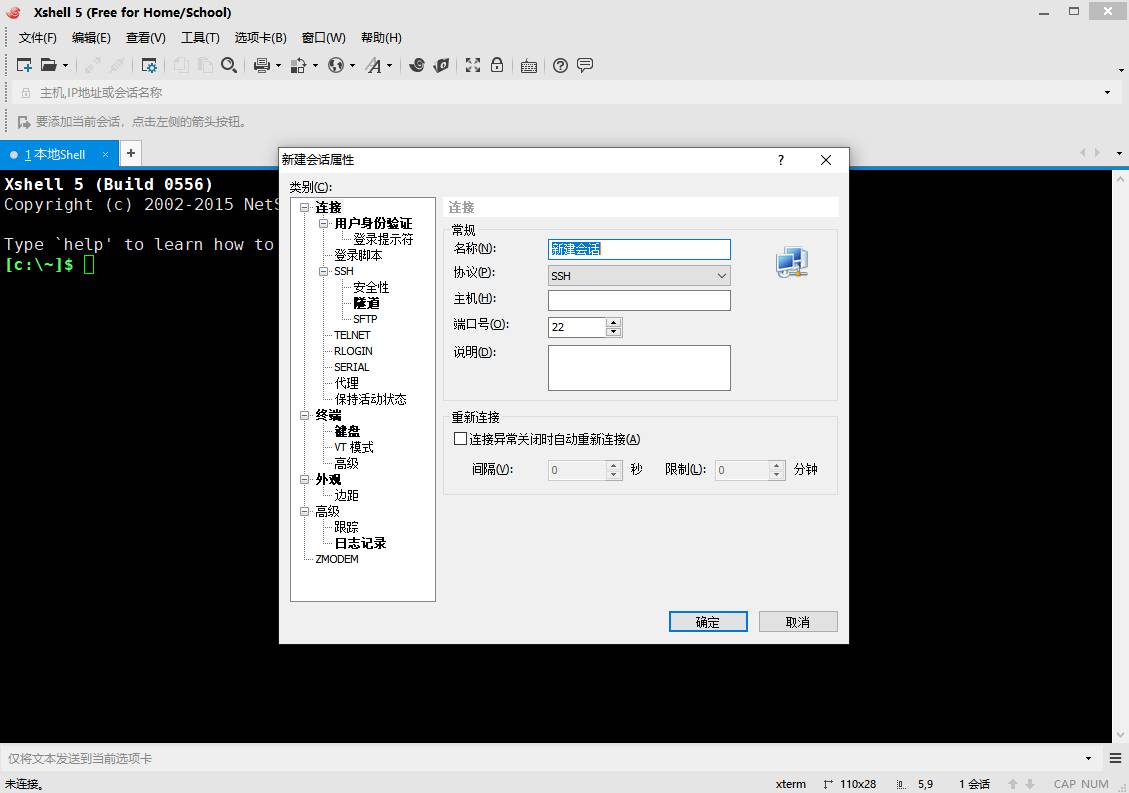Decrease port number with down spinner
This screenshot has width=1129, height=793.
(613, 332)
